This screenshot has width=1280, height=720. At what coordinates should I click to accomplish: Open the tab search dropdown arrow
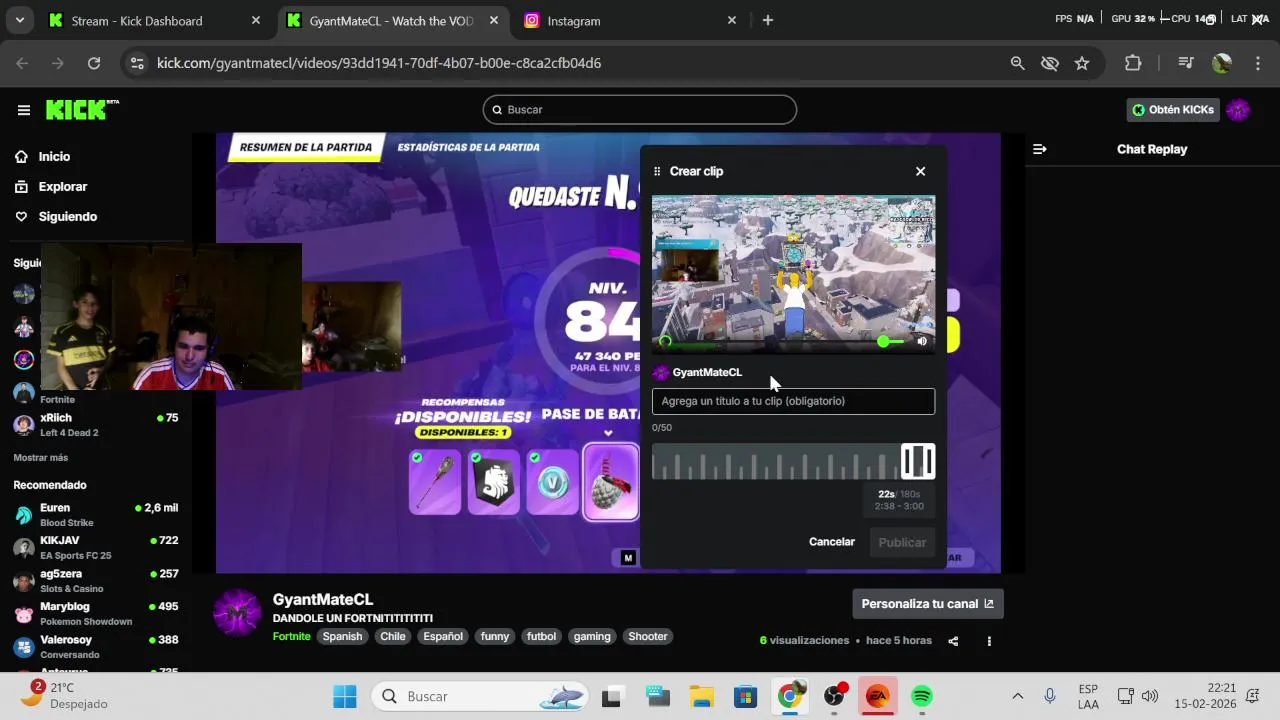pyautogui.click(x=19, y=20)
